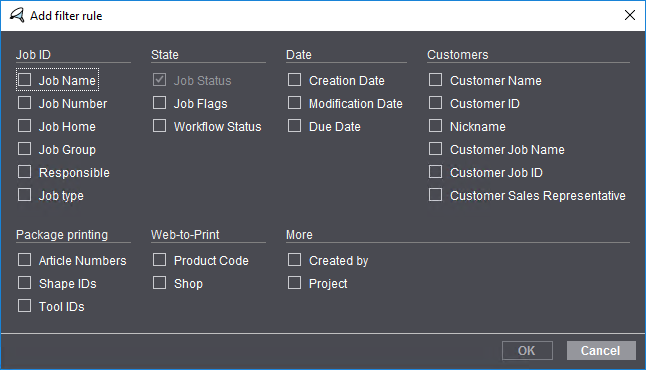Click the More section heading

(x=300, y=235)
